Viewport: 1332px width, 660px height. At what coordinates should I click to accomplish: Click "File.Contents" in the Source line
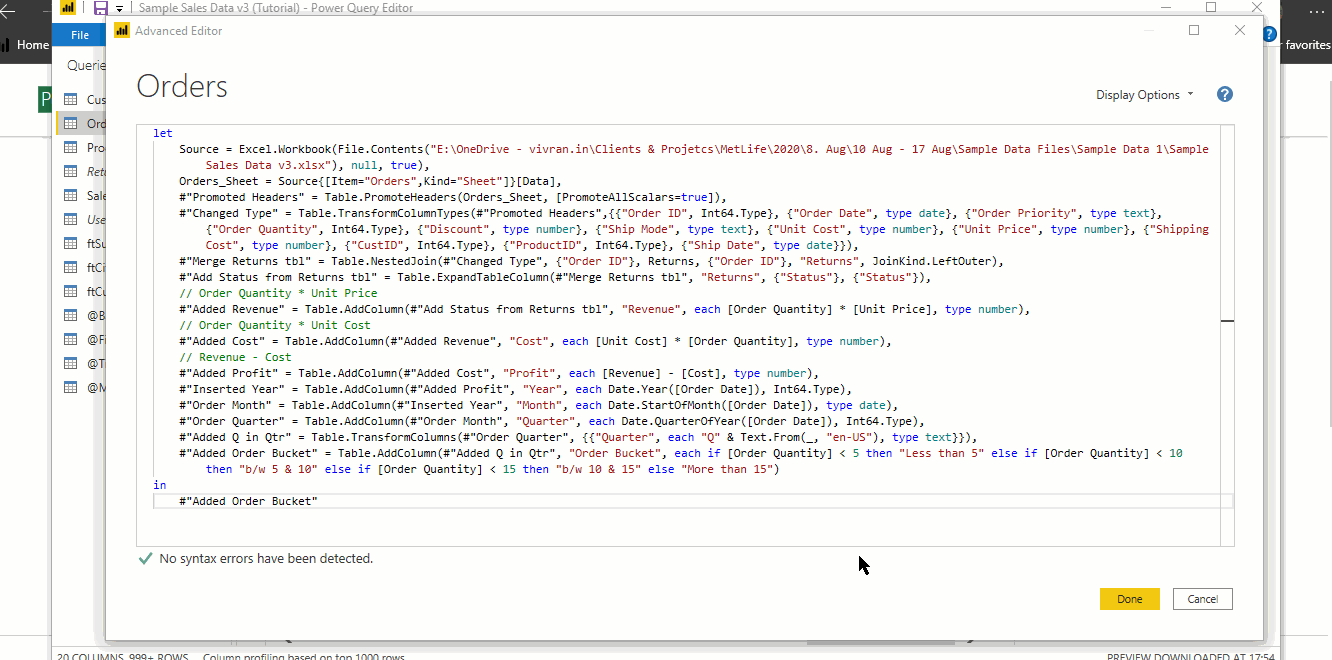point(380,149)
